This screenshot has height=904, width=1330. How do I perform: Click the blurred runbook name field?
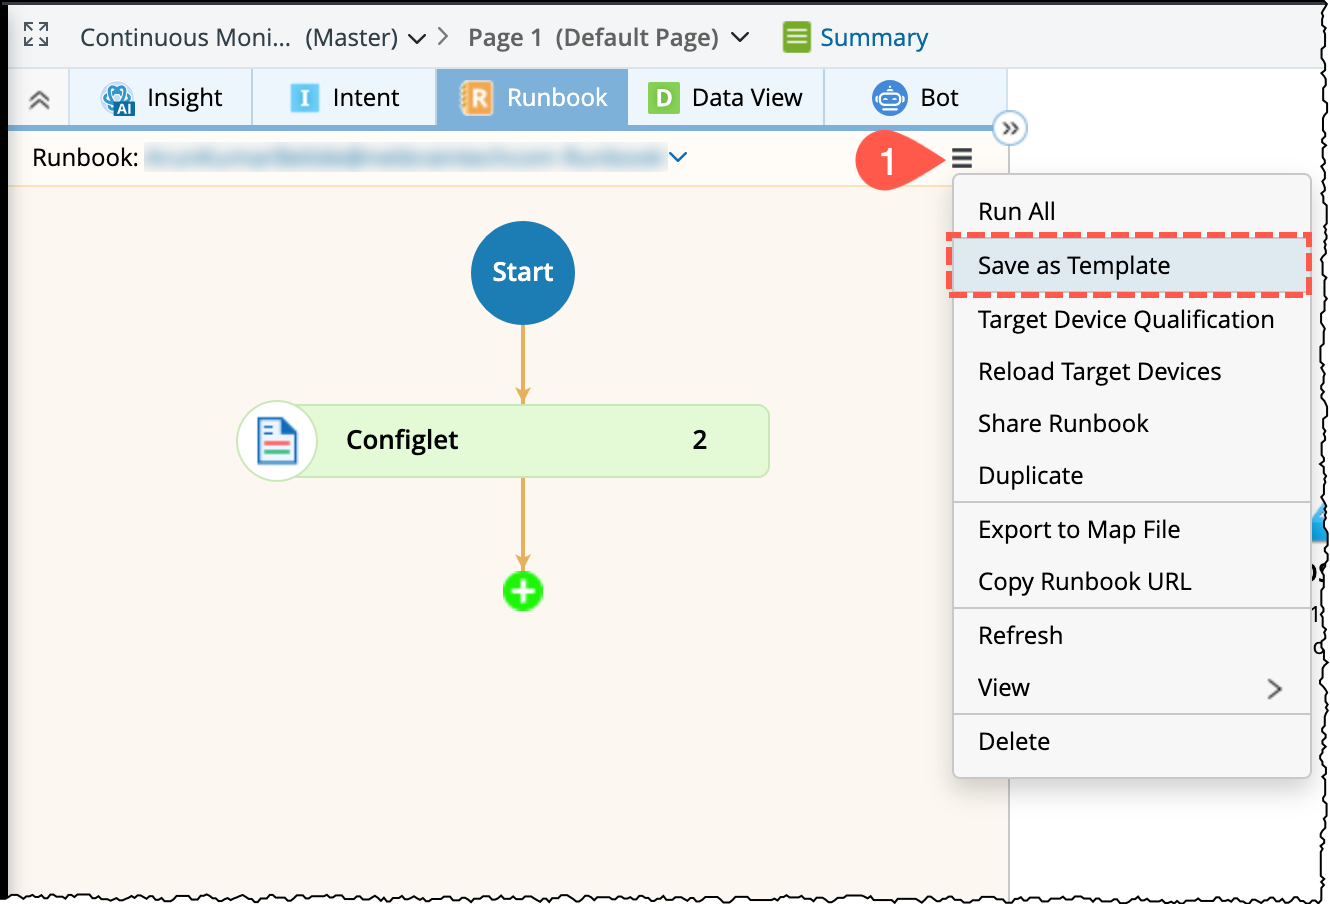click(405, 157)
